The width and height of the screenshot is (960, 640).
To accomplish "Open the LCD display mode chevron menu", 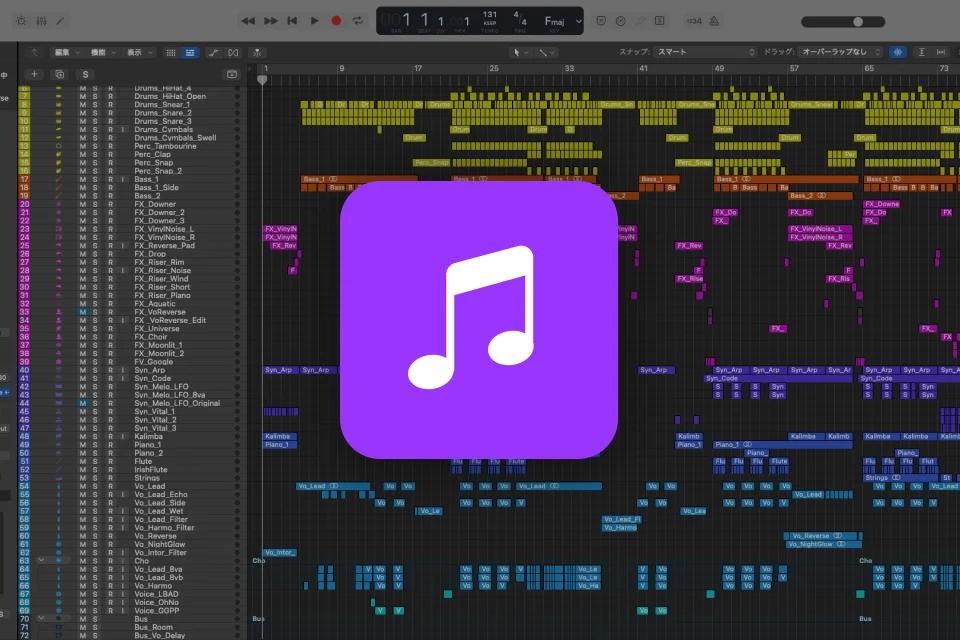I will coord(579,21).
